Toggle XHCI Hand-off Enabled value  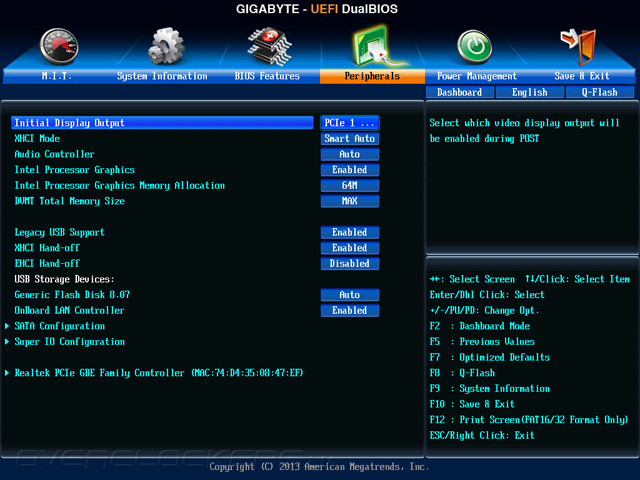pos(350,248)
